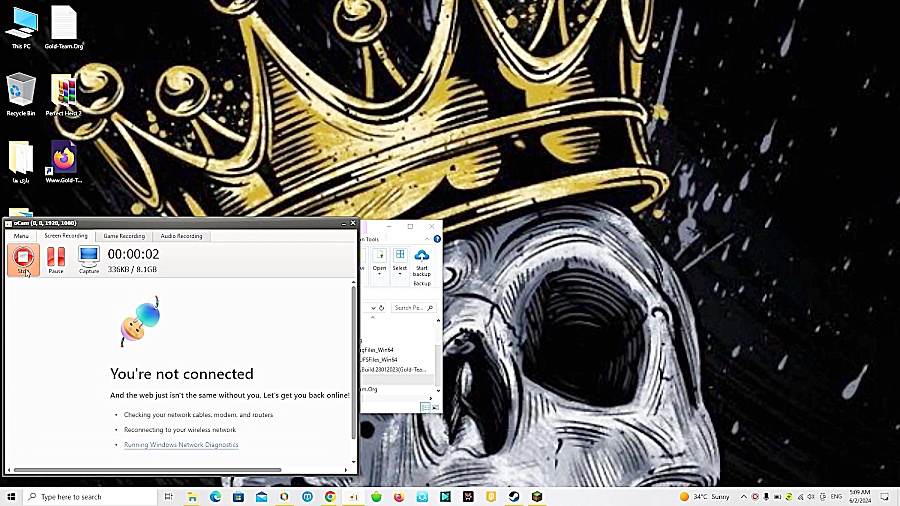The image size is (900, 506).
Task: Collapse the Explorer ribbon with chevron
Action: (426, 239)
